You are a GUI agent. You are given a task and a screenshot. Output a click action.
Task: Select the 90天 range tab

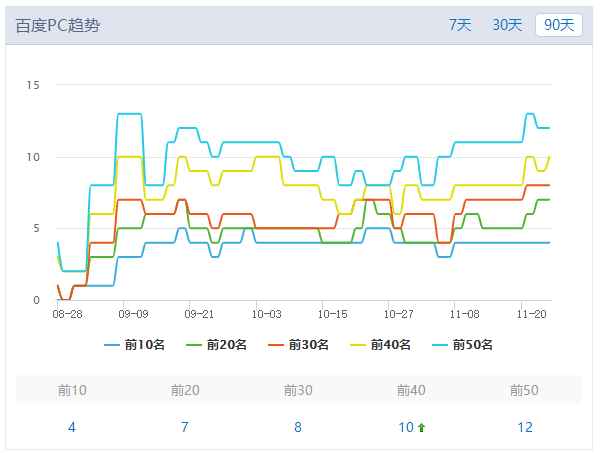(559, 25)
